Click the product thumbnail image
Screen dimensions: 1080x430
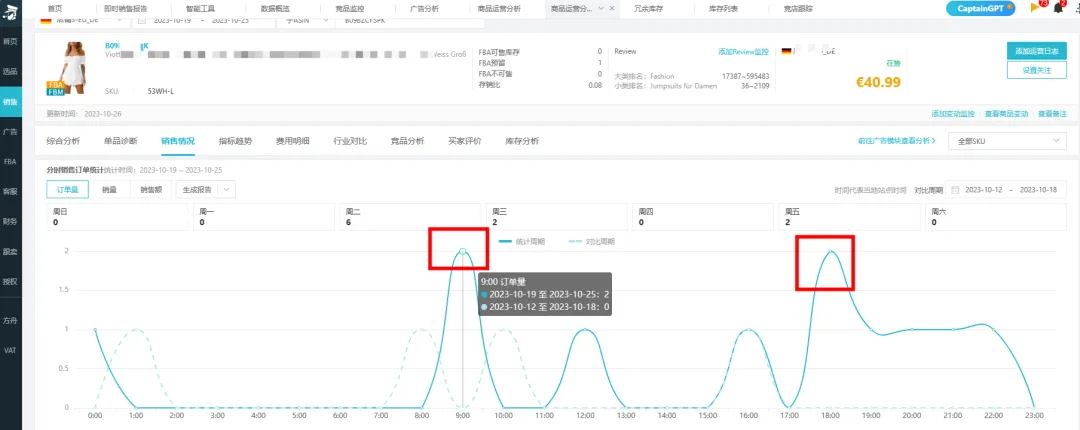coord(74,68)
